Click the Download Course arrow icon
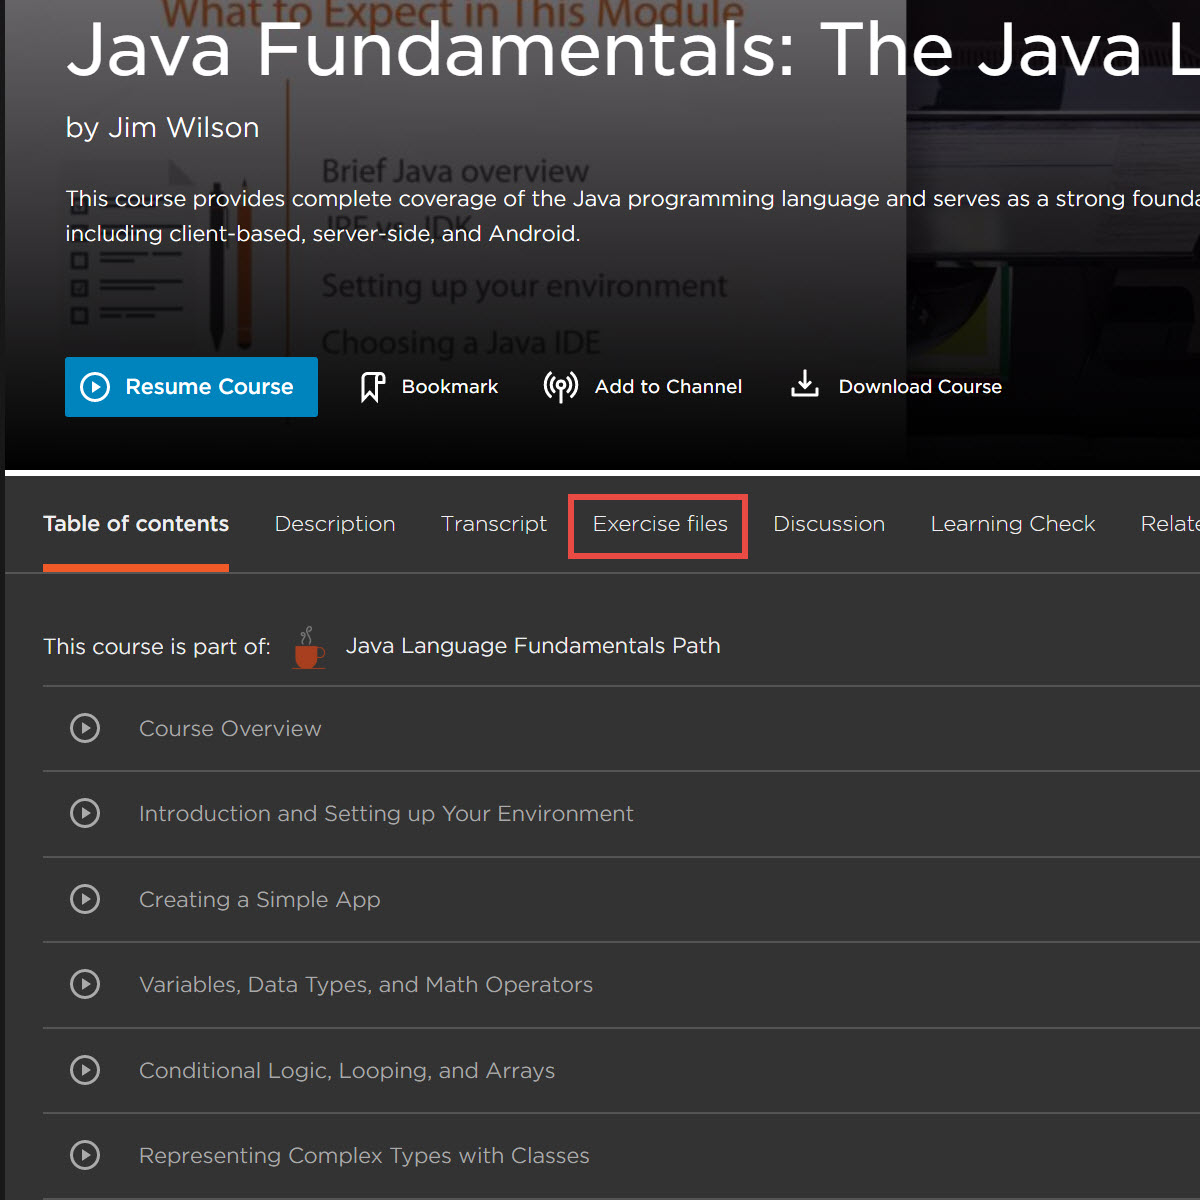1200x1200 pixels. (x=805, y=384)
